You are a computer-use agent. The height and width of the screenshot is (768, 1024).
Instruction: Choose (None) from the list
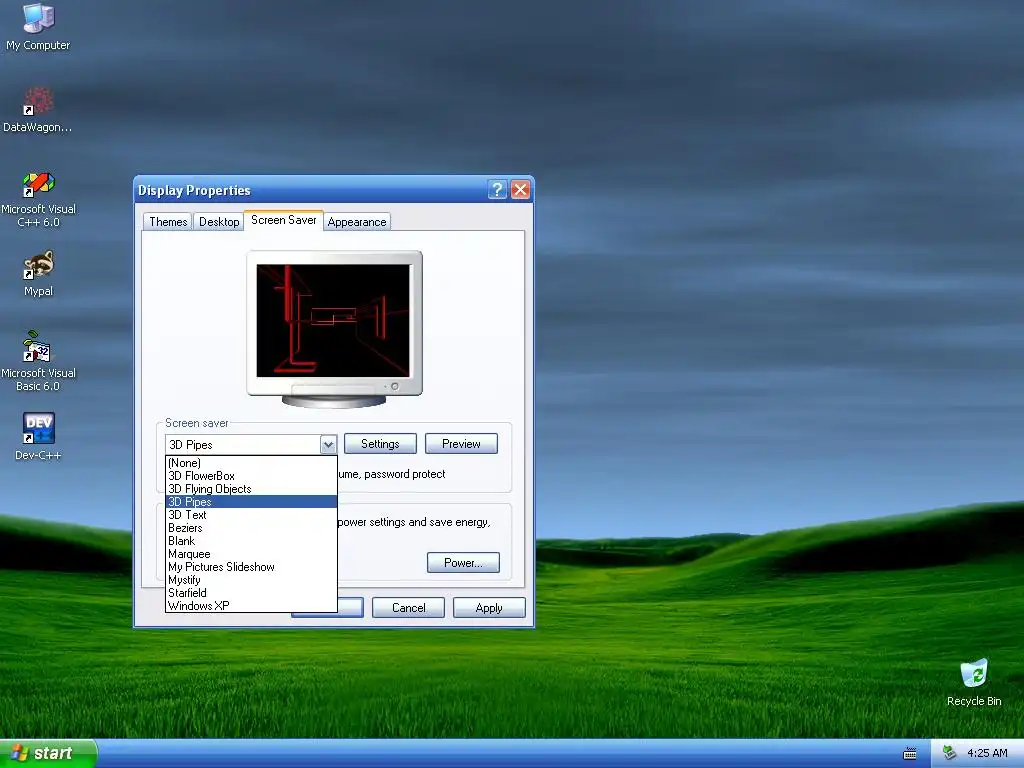251,463
